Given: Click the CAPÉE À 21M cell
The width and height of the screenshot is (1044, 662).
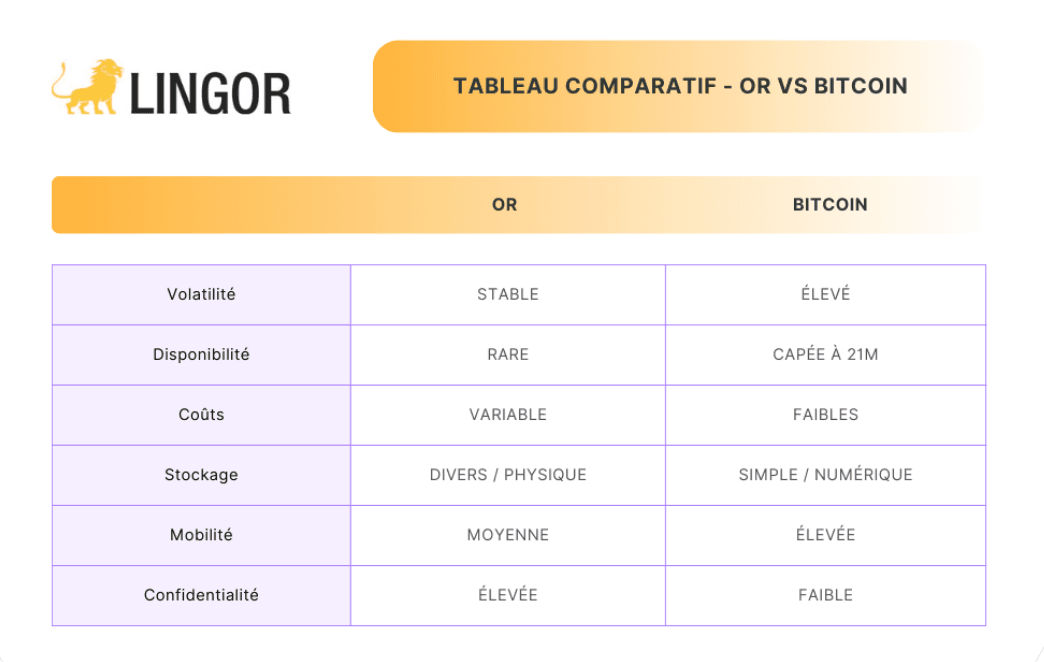Looking at the screenshot, I should pos(826,355).
